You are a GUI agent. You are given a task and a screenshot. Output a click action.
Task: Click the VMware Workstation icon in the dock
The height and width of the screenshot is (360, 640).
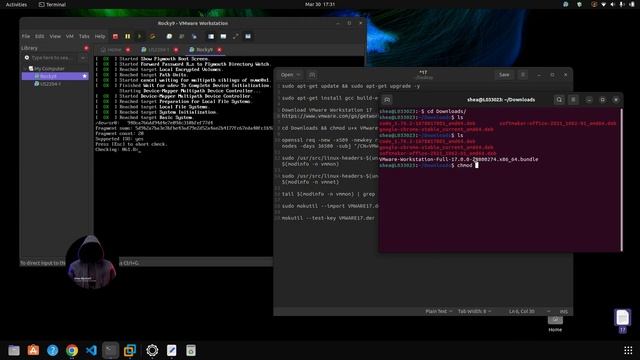[x=130, y=350]
